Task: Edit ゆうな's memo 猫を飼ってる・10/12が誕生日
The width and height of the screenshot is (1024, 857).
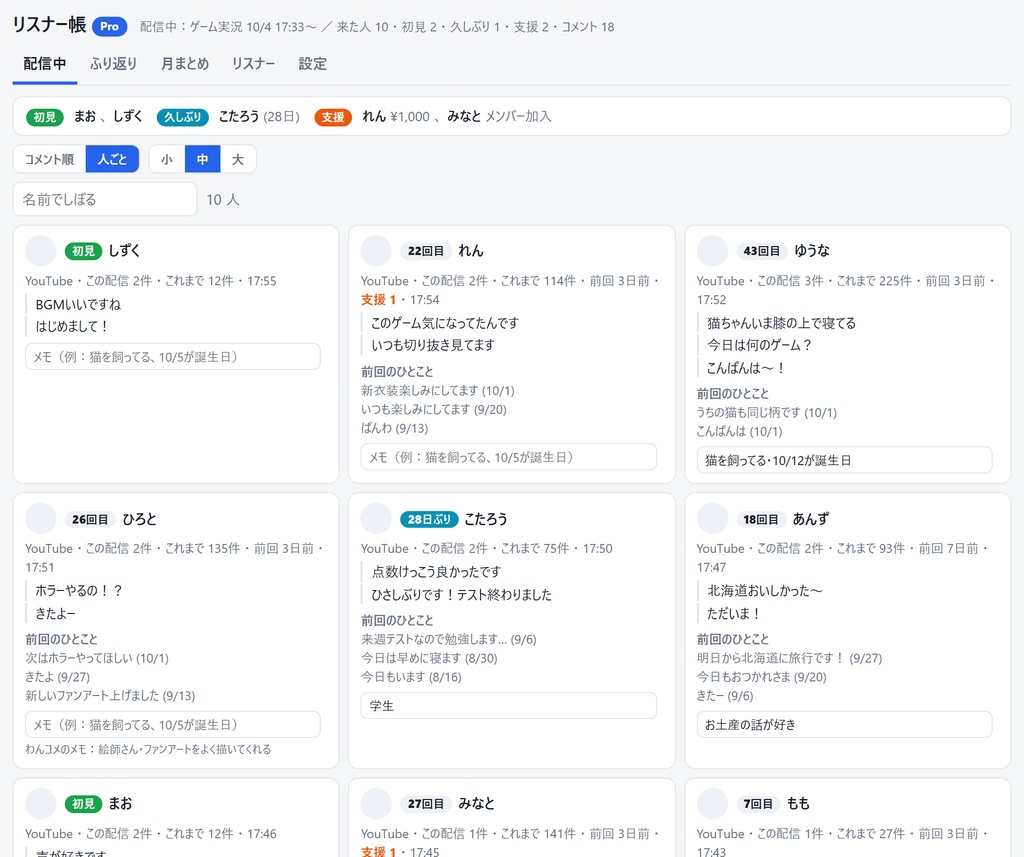Action: click(x=844, y=460)
